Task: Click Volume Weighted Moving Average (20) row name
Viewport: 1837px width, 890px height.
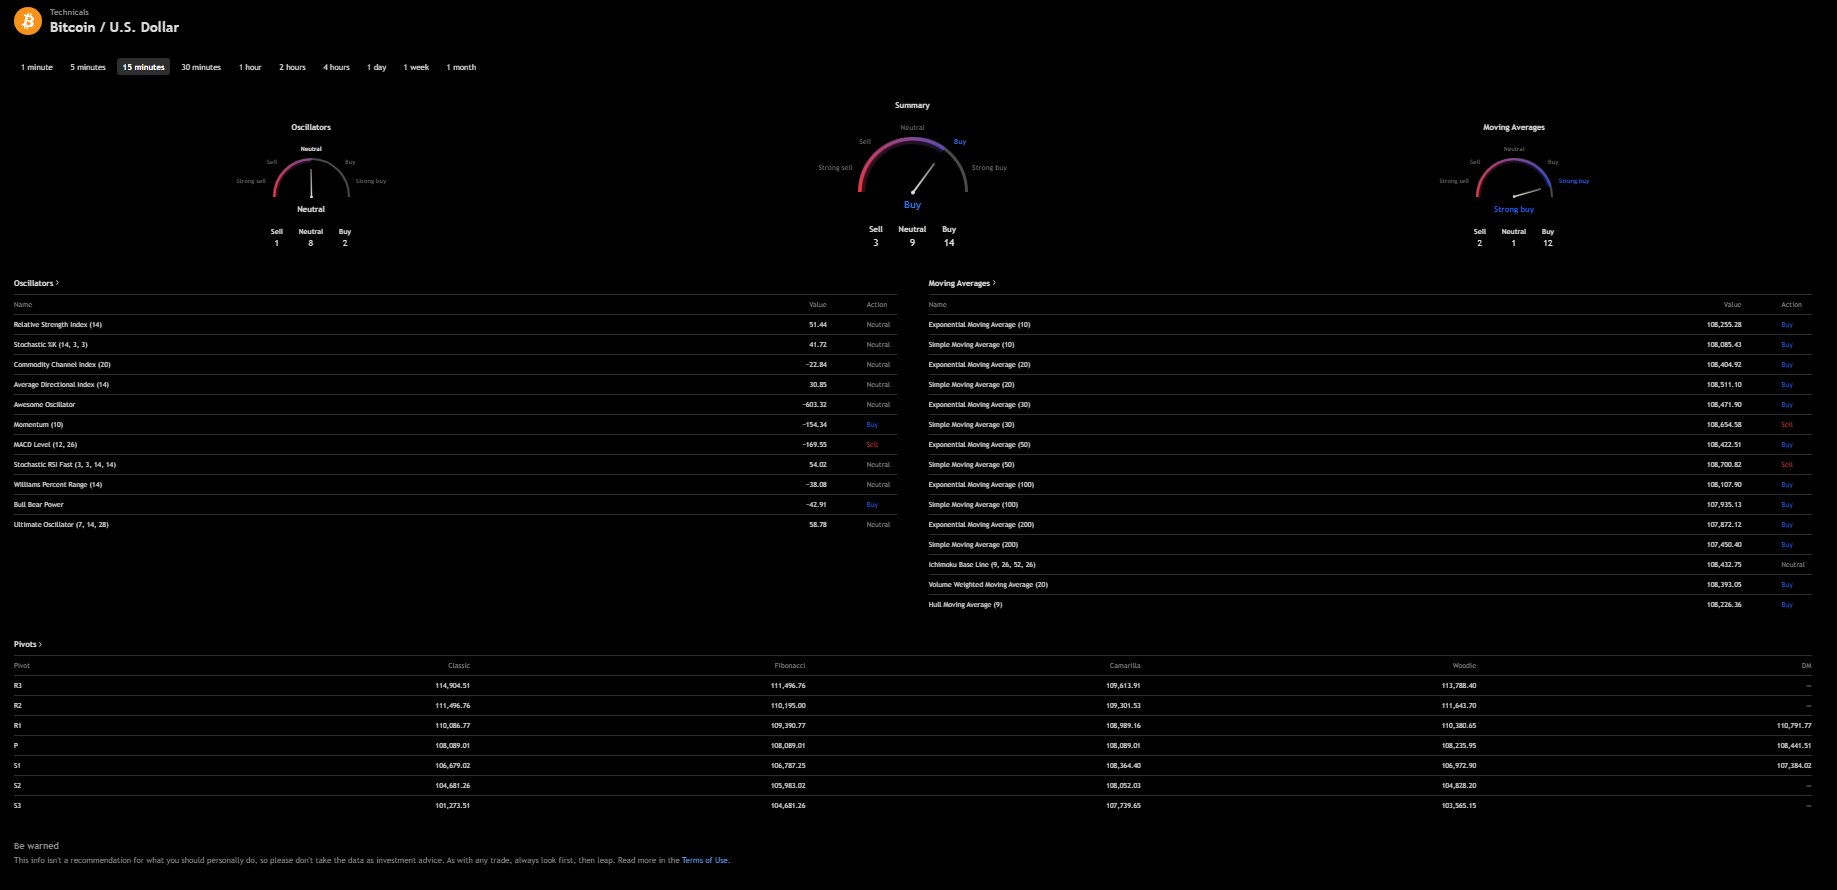Action: 988,585
